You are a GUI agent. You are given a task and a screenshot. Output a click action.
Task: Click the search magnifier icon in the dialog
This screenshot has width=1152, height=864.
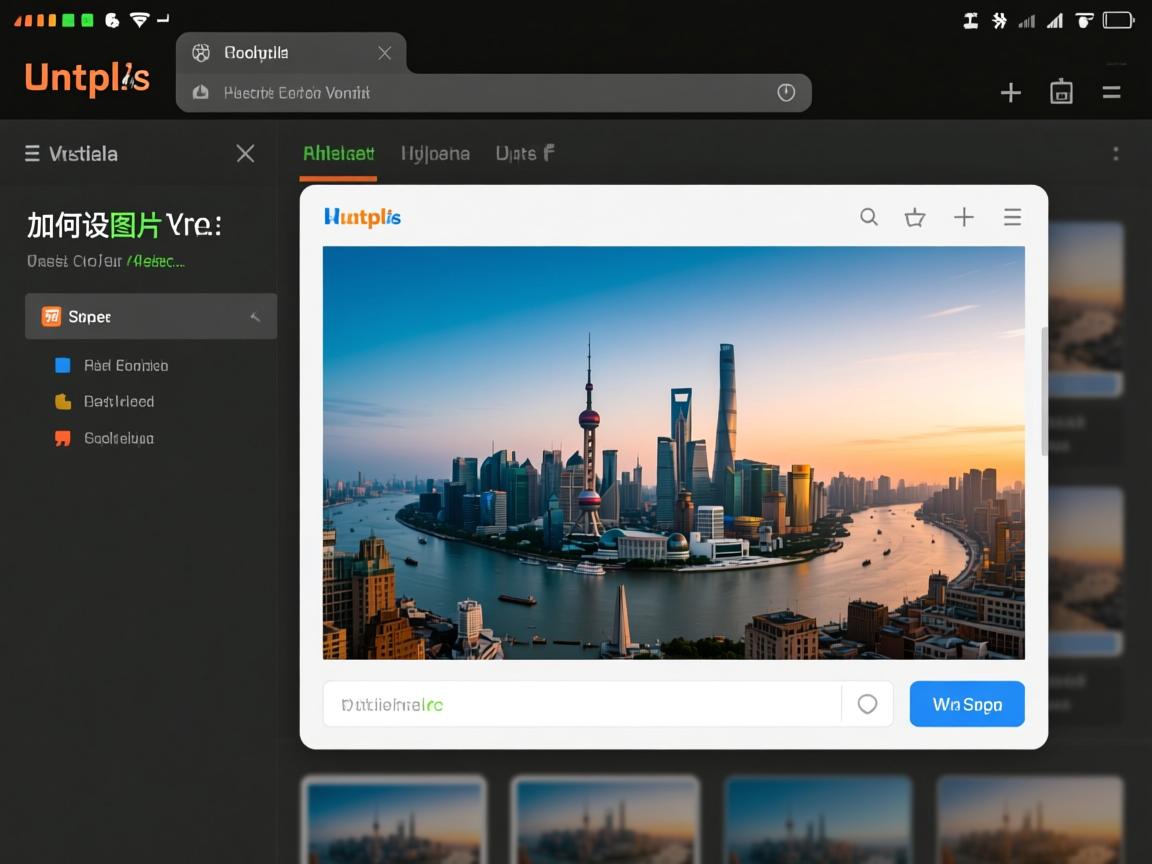[x=869, y=217]
